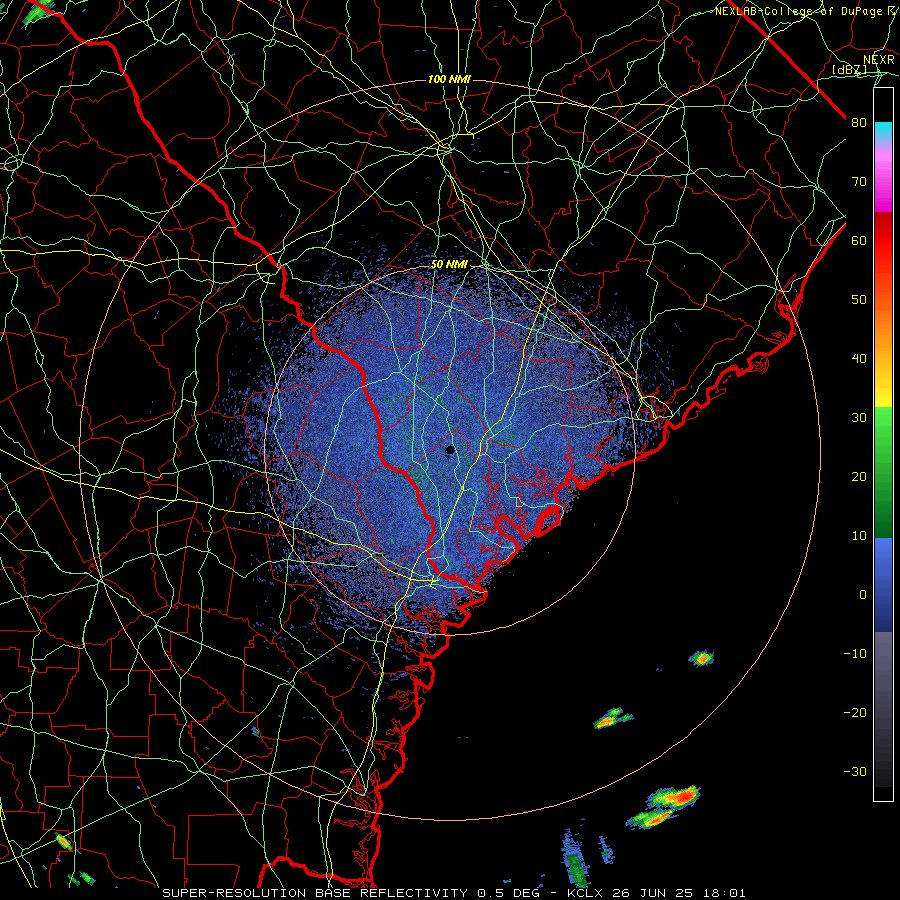This screenshot has width=900, height=900.
Task: Click the -10 value on the dBZ scale
Action: (855, 654)
